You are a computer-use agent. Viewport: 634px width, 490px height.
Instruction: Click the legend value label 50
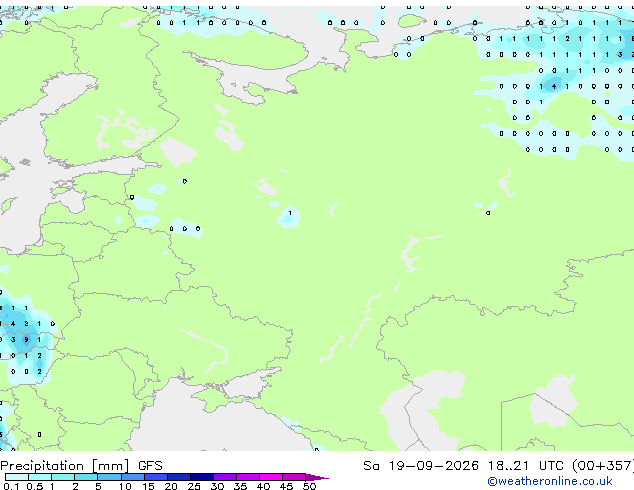point(309,486)
